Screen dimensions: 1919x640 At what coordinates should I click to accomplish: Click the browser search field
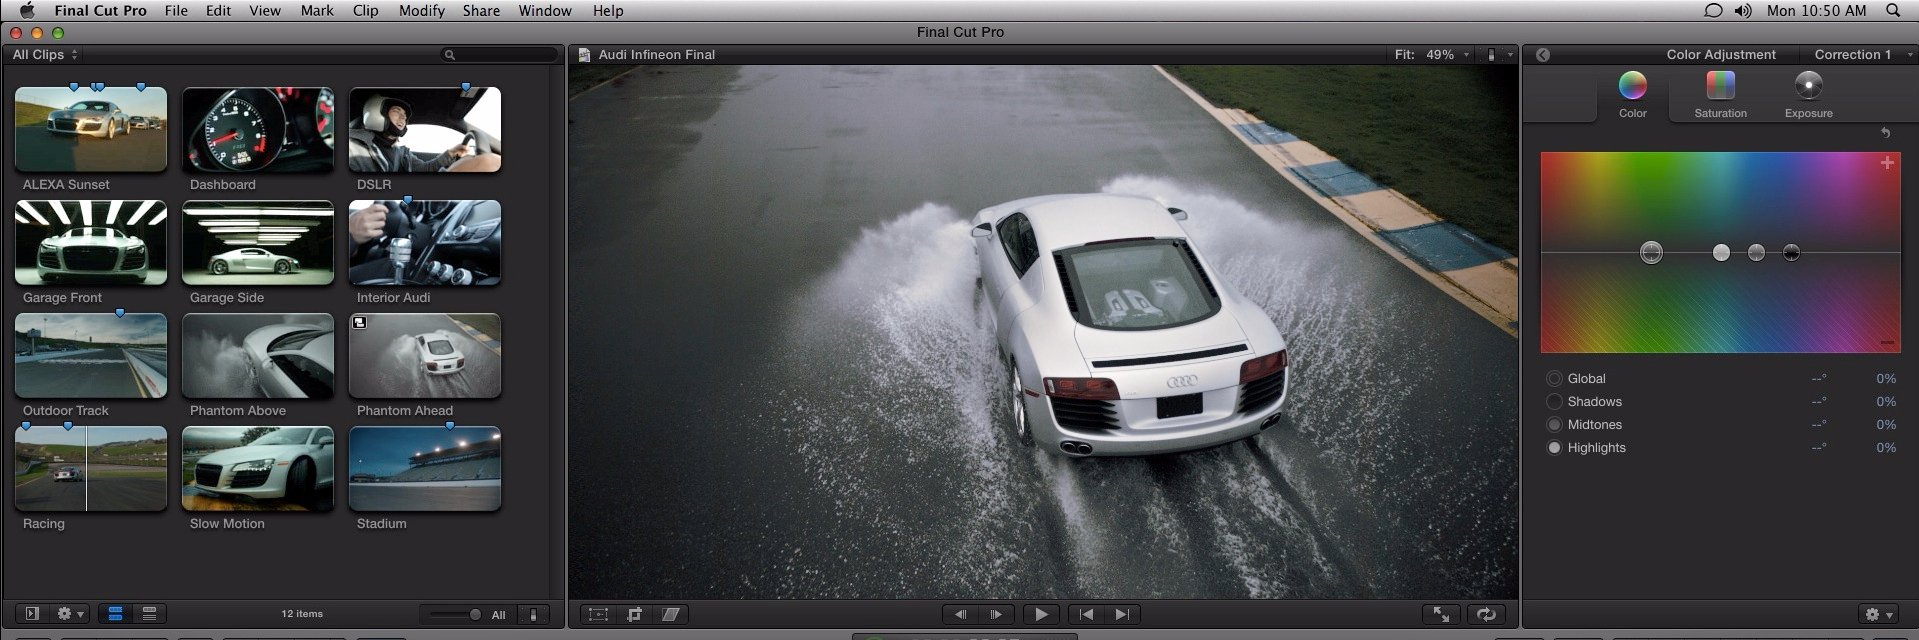[x=500, y=55]
